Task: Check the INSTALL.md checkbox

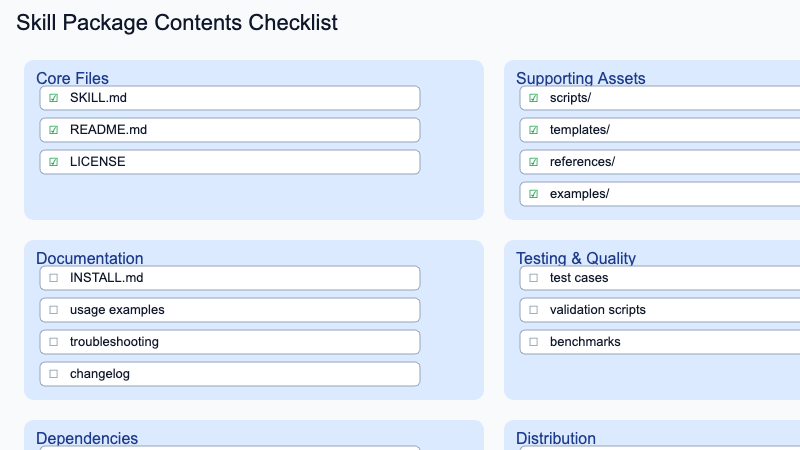Action: 54,278
